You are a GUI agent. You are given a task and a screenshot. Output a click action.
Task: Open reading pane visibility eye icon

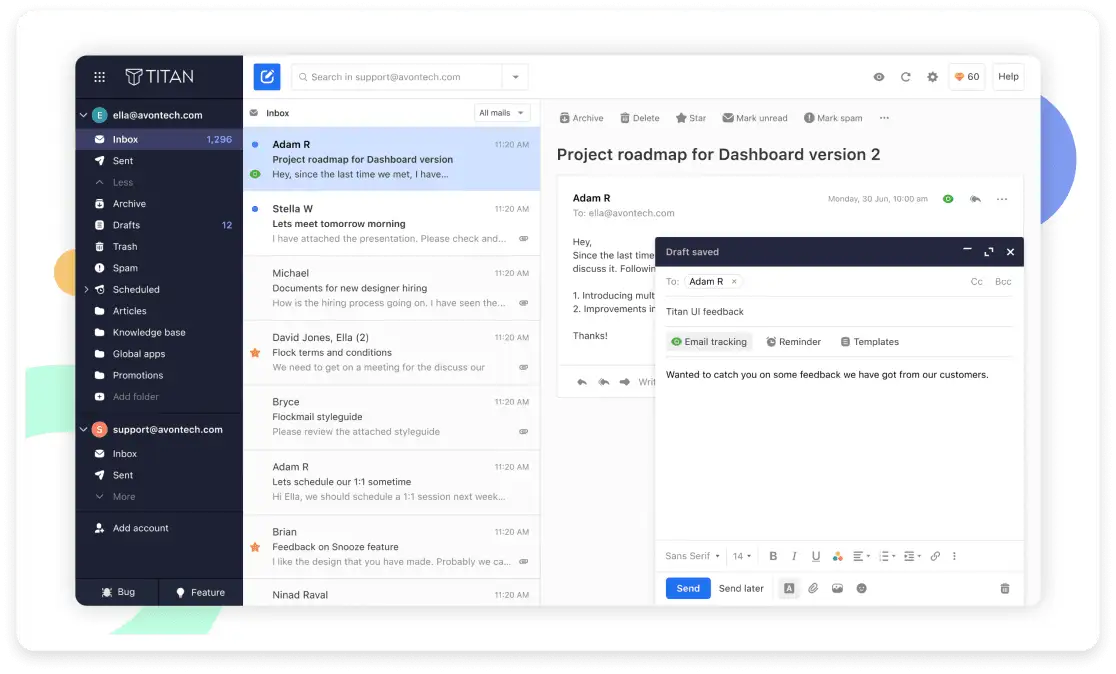tap(878, 77)
